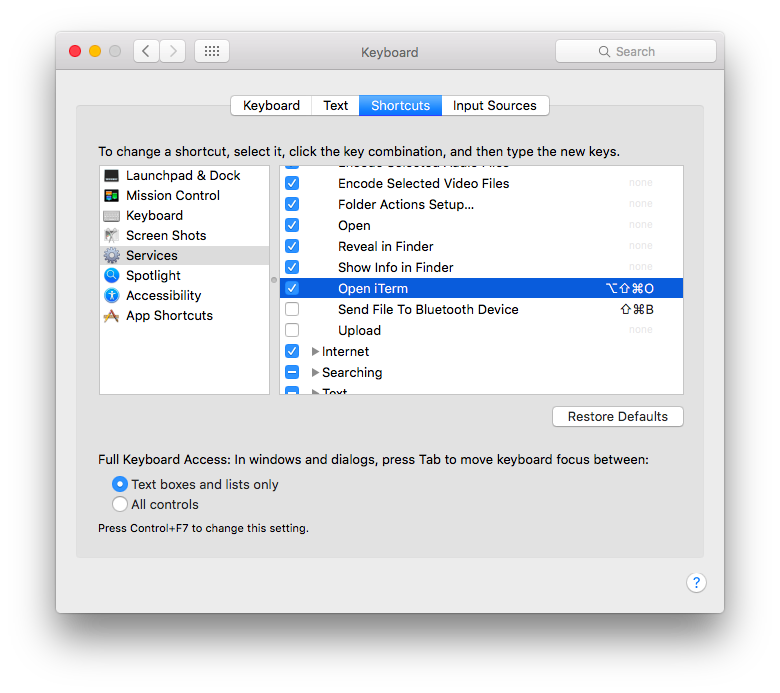Select Show Info in Finder row
780x693 pixels.
pyautogui.click(x=482, y=267)
